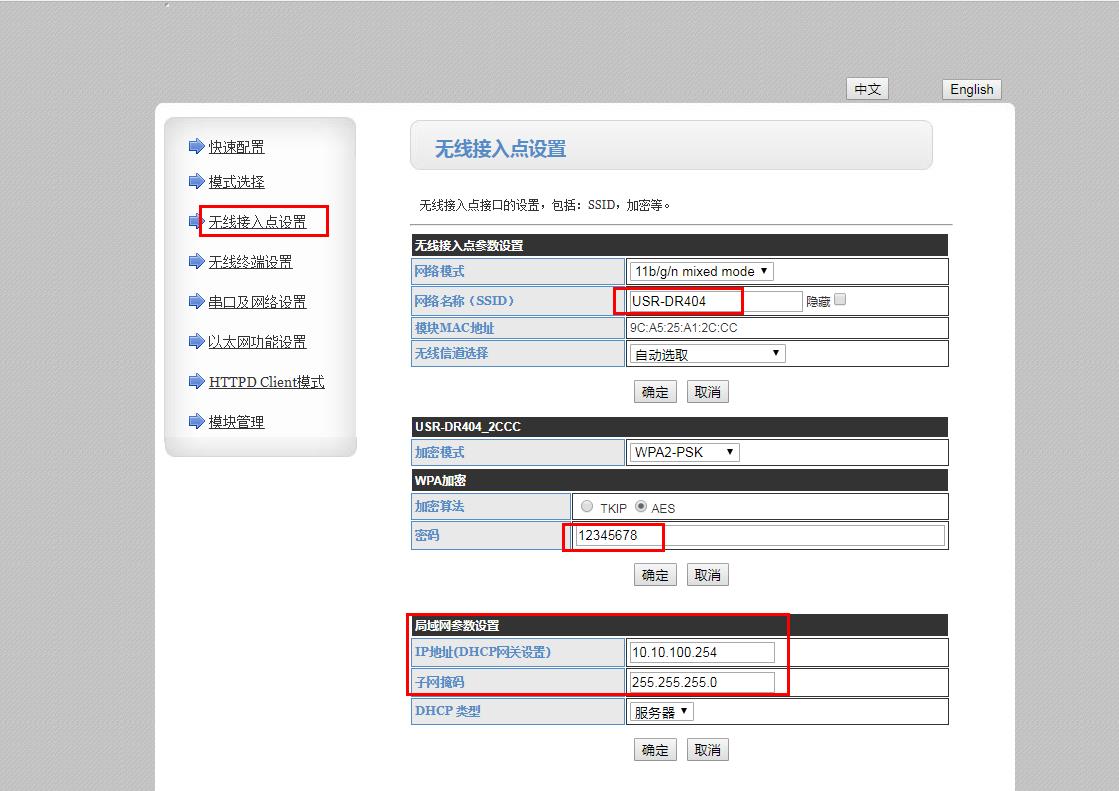Screen dimensions: 1119x791
Task: Select the AES encryption radio button
Action: click(641, 507)
